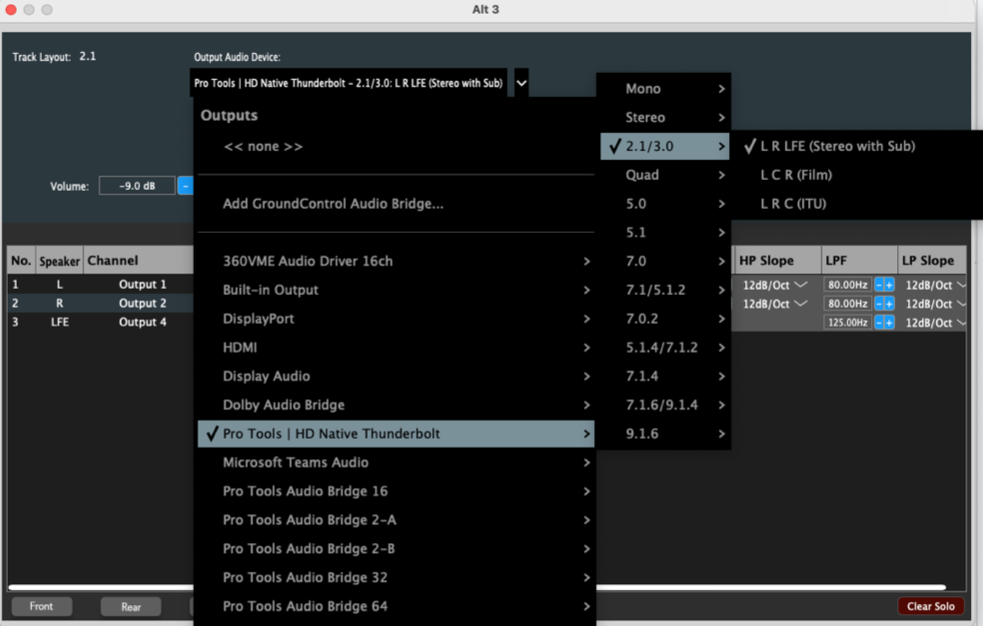Click the LP Slope column header

coord(932,261)
